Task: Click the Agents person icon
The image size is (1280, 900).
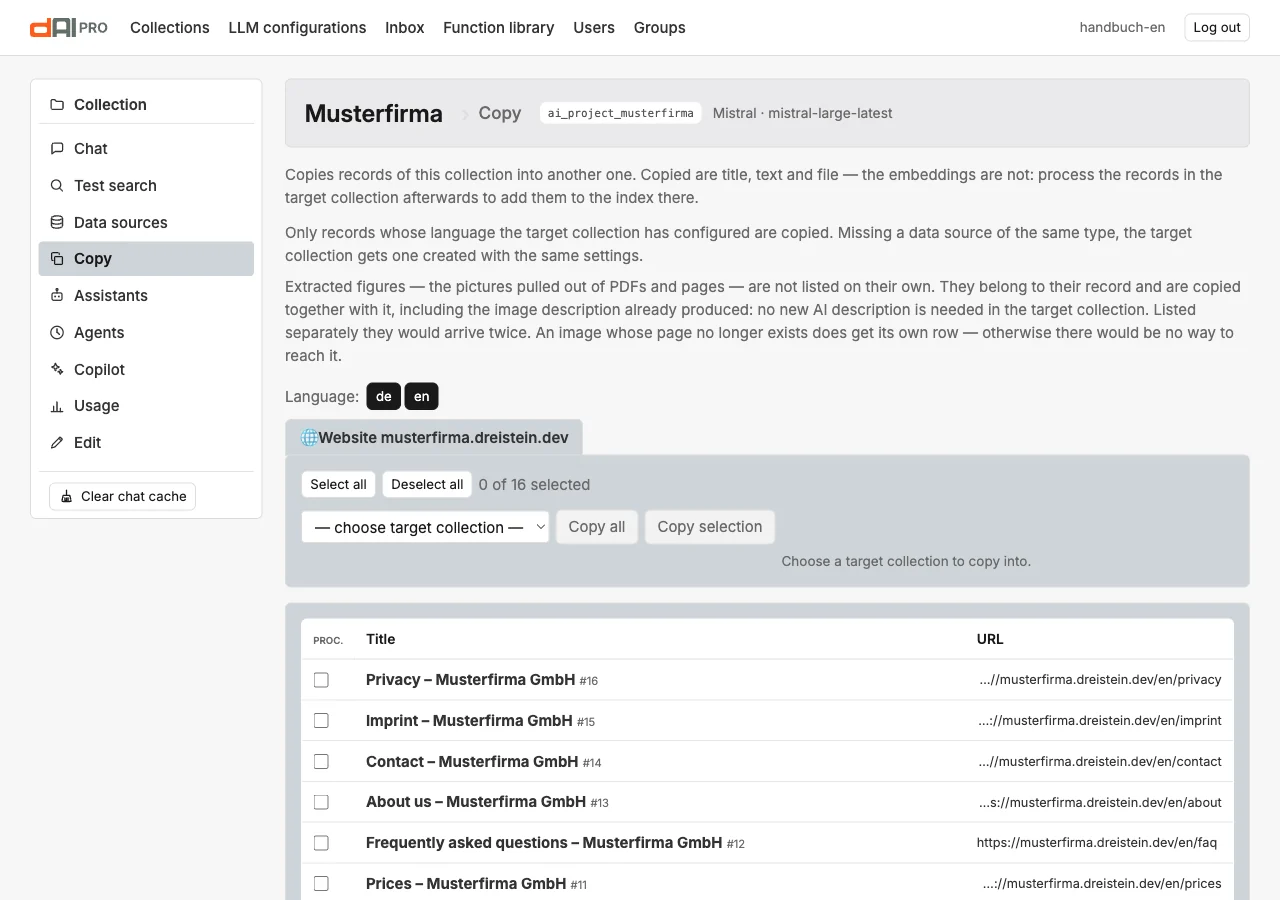Action: pyautogui.click(x=57, y=333)
